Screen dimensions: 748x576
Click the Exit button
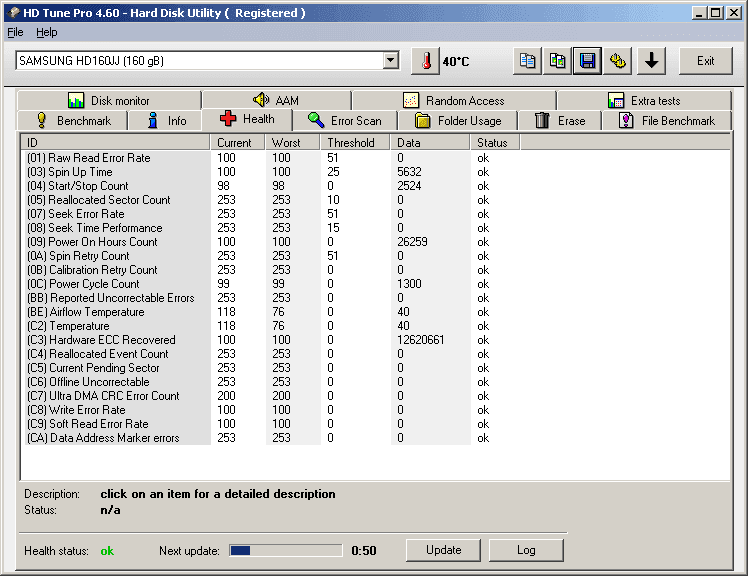click(x=706, y=61)
